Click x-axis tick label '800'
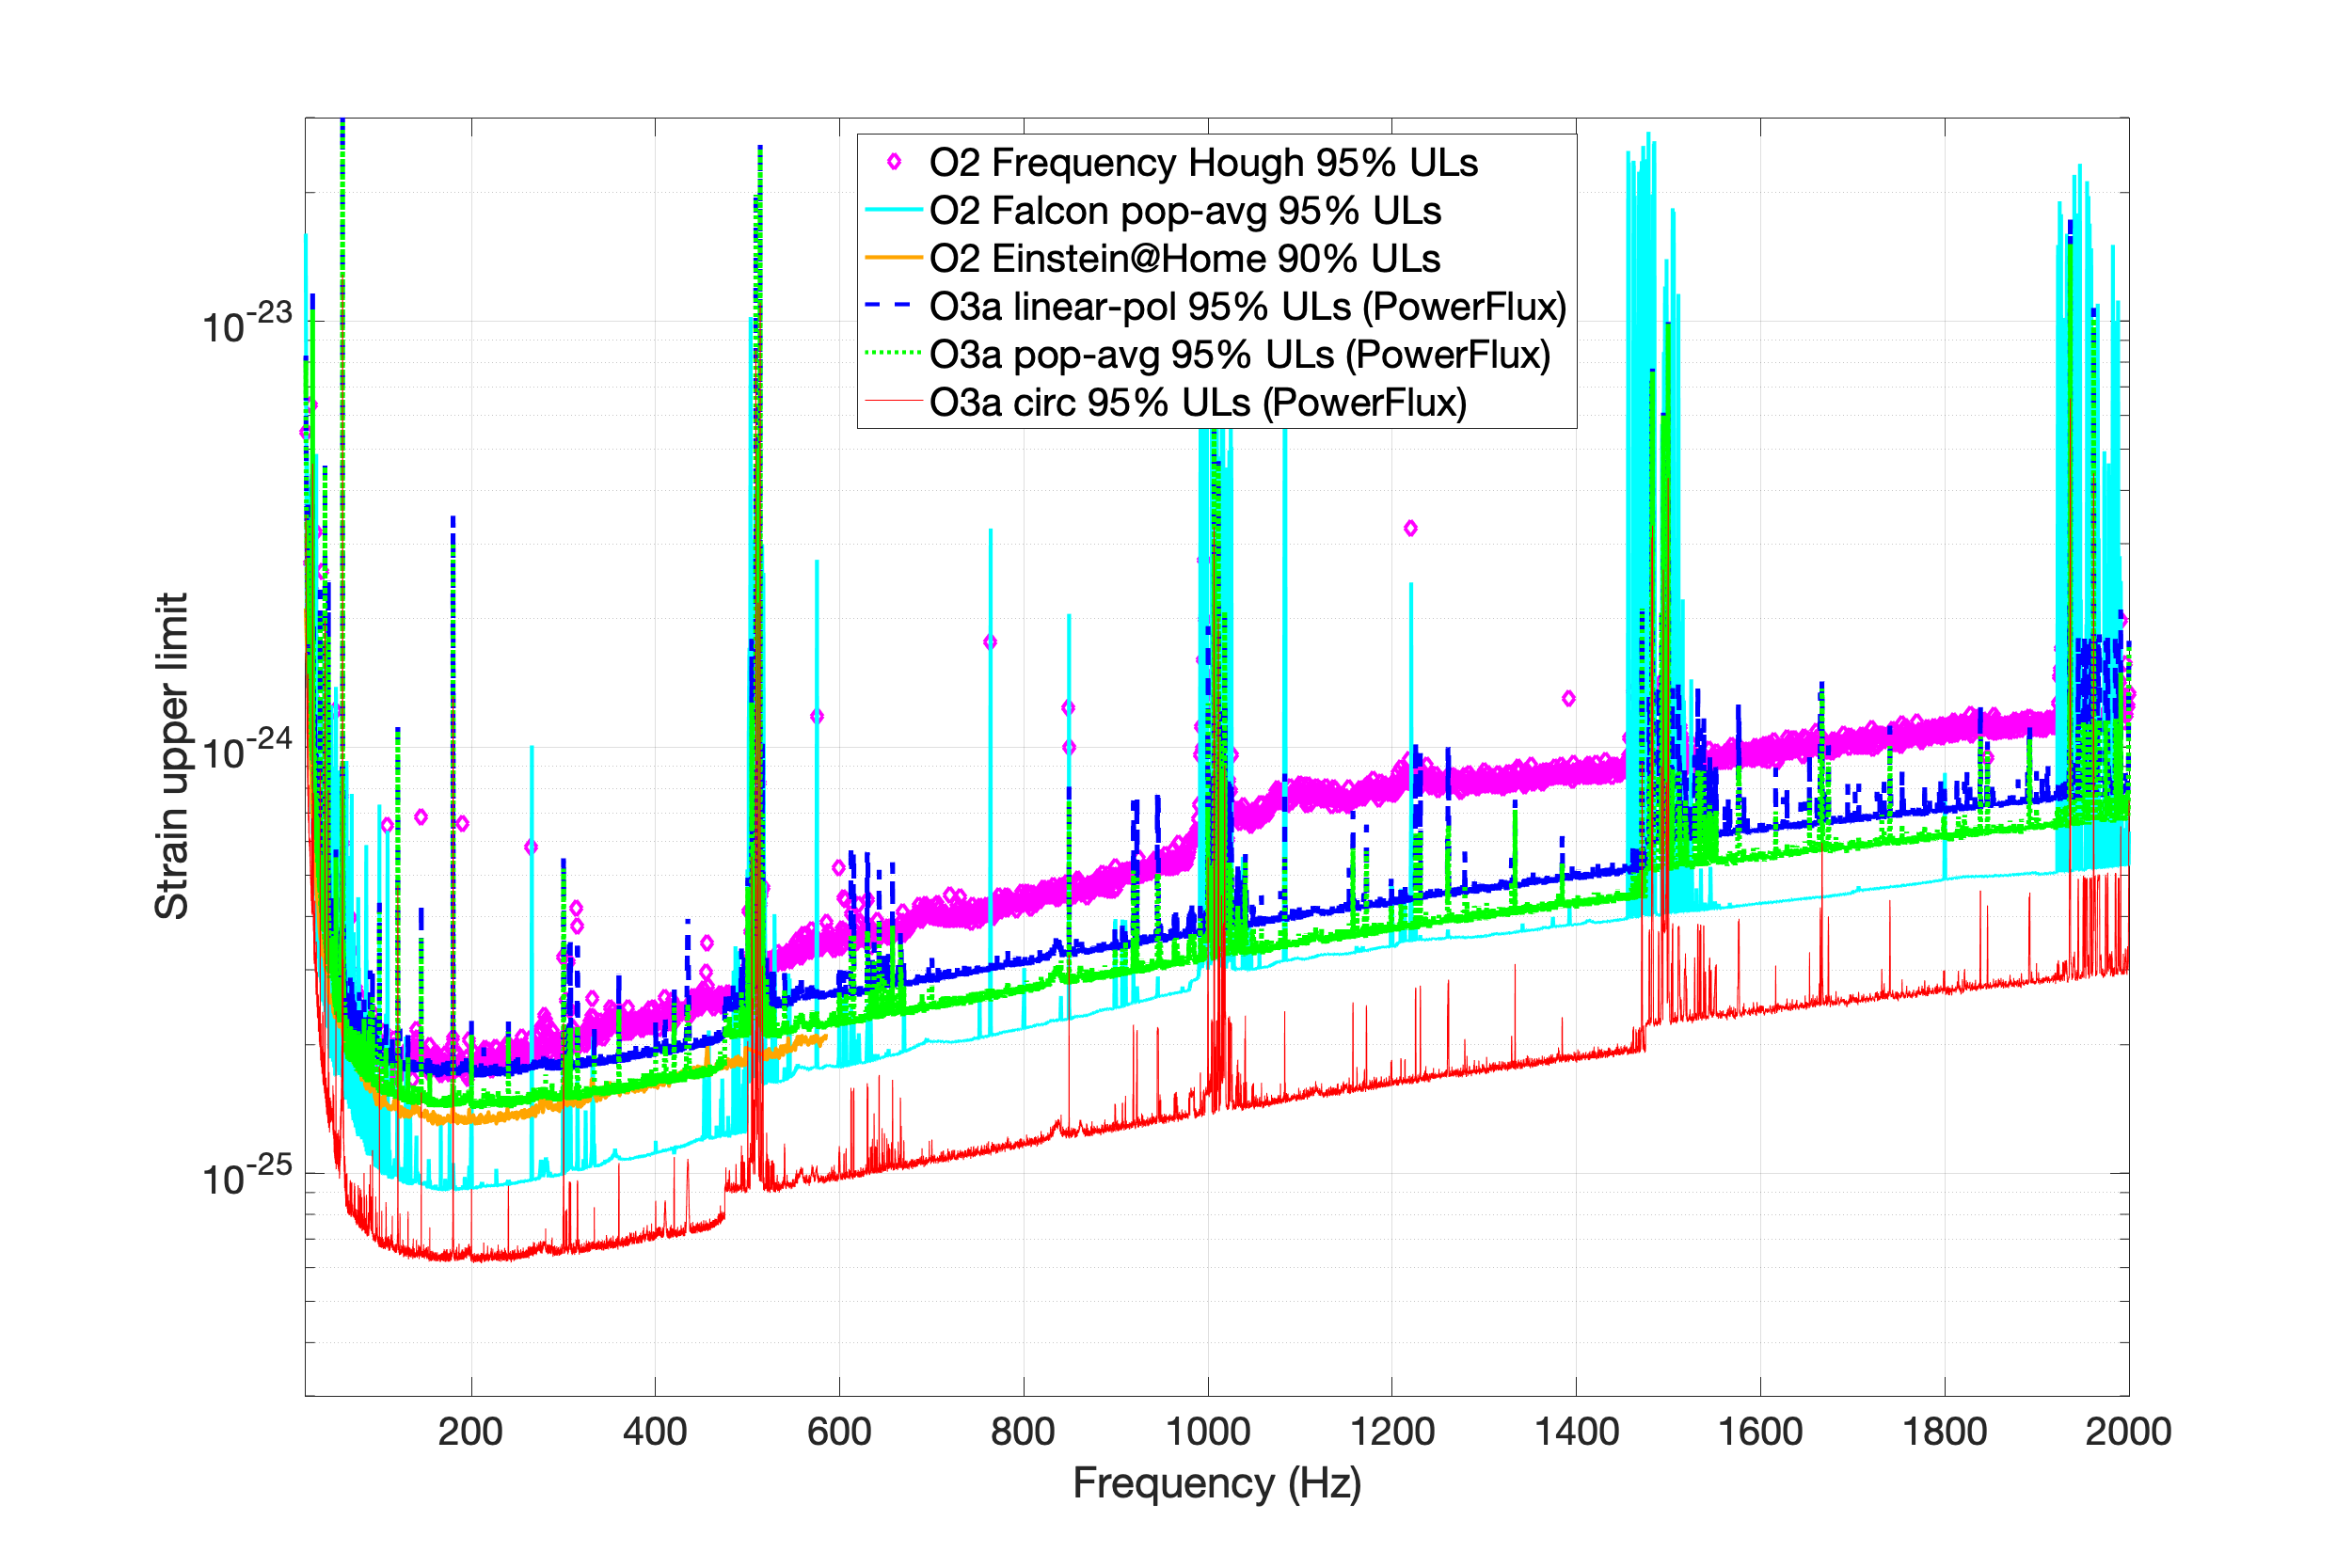Screen dimensions: 2352x1568 click(x=1023, y=1432)
